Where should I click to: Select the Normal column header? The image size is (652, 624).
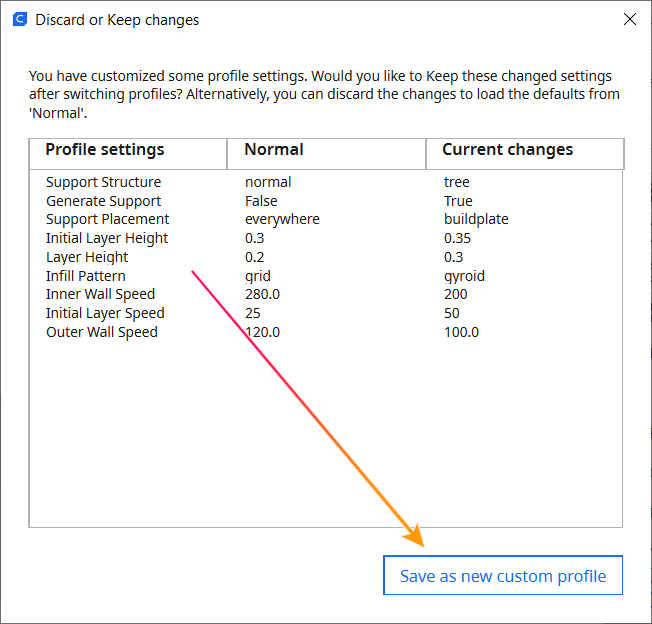coord(326,154)
